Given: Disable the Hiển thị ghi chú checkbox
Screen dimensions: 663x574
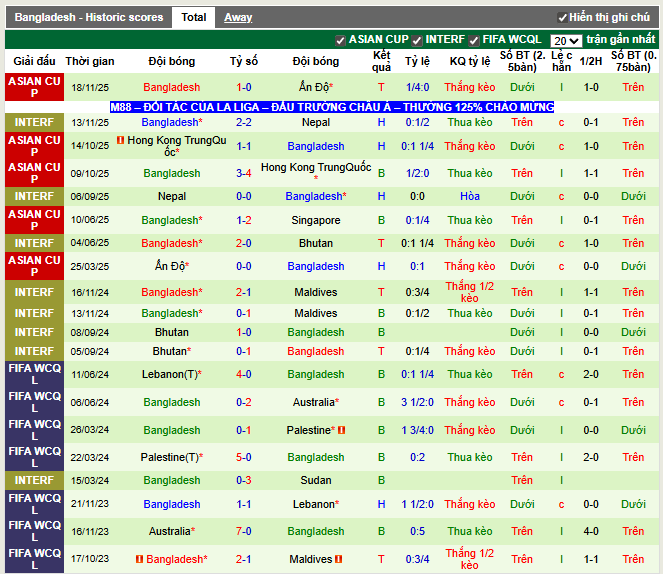Looking at the screenshot, I should [x=562, y=18].
